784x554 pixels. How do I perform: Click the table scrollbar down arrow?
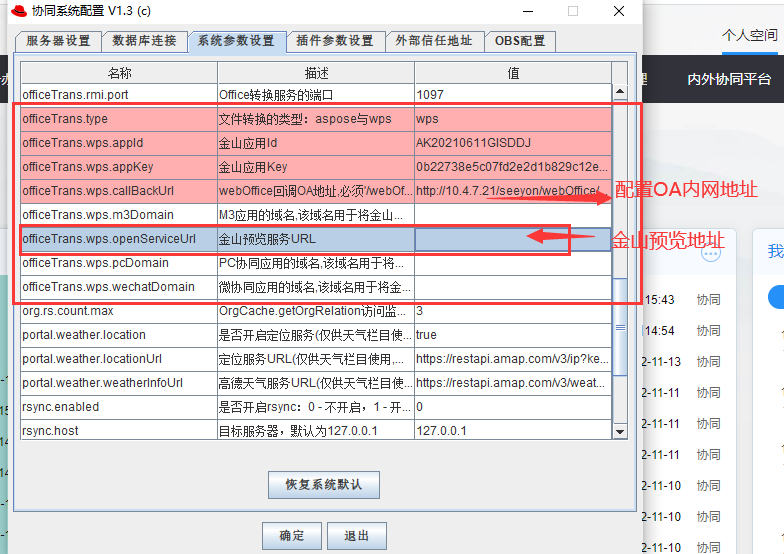pyautogui.click(x=620, y=432)
